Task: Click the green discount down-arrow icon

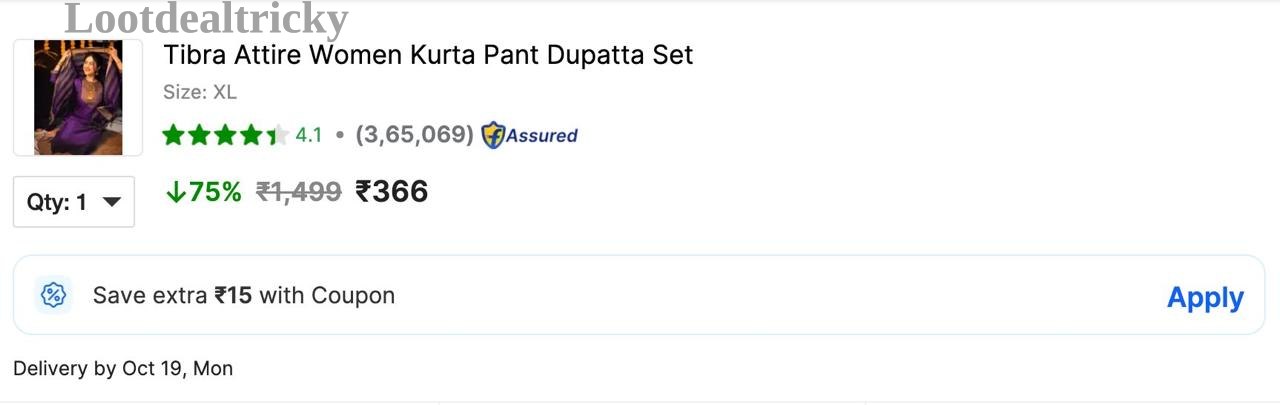Action: (176, 192)
